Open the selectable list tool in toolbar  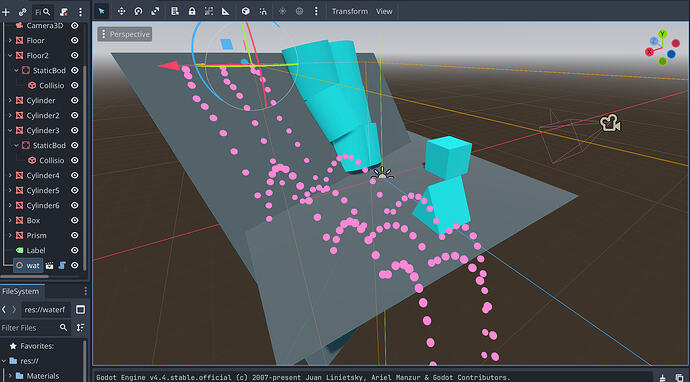pyautogui.click(x=175, y=11)
